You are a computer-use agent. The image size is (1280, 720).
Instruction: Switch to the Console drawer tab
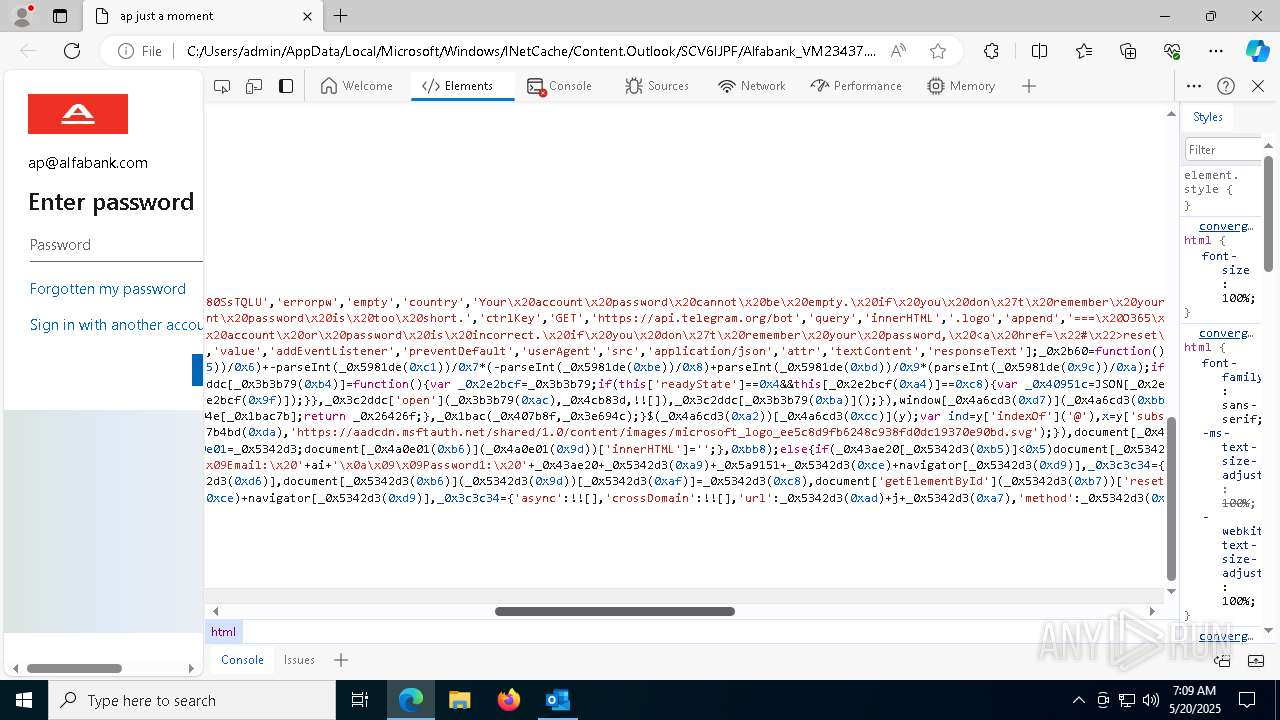(242, 660)
